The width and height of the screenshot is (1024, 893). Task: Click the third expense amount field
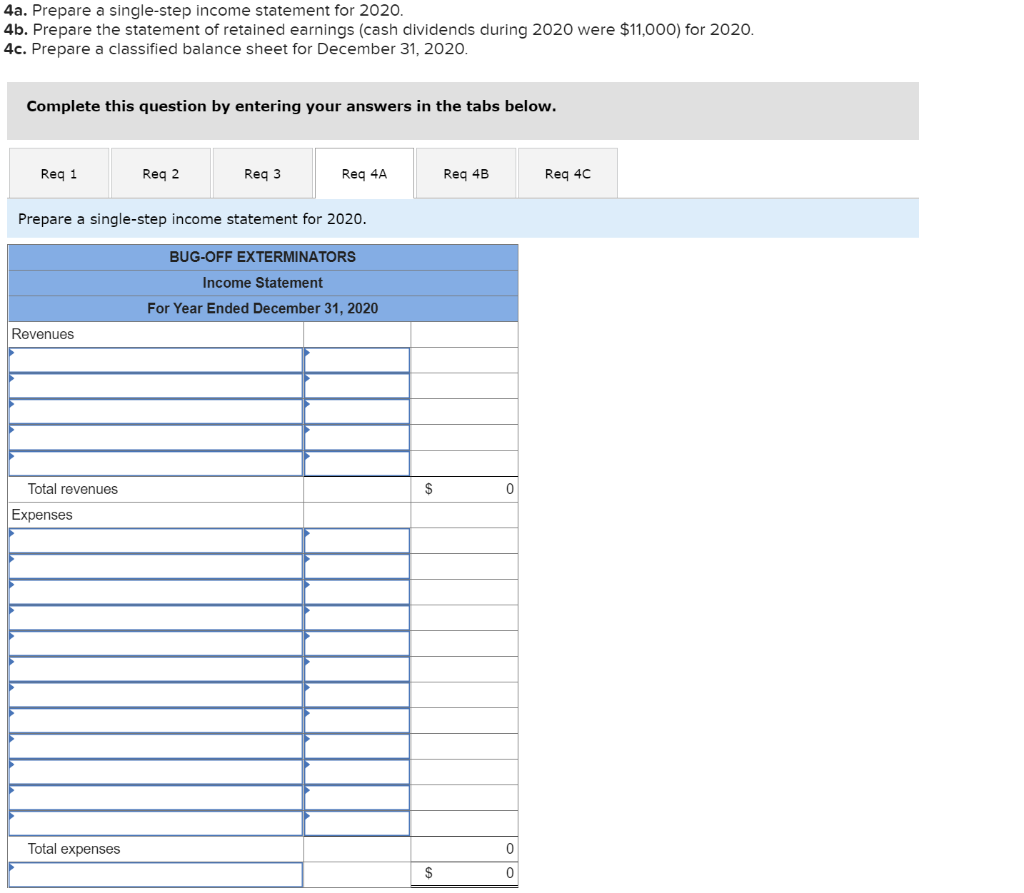(x=357, y=592)
